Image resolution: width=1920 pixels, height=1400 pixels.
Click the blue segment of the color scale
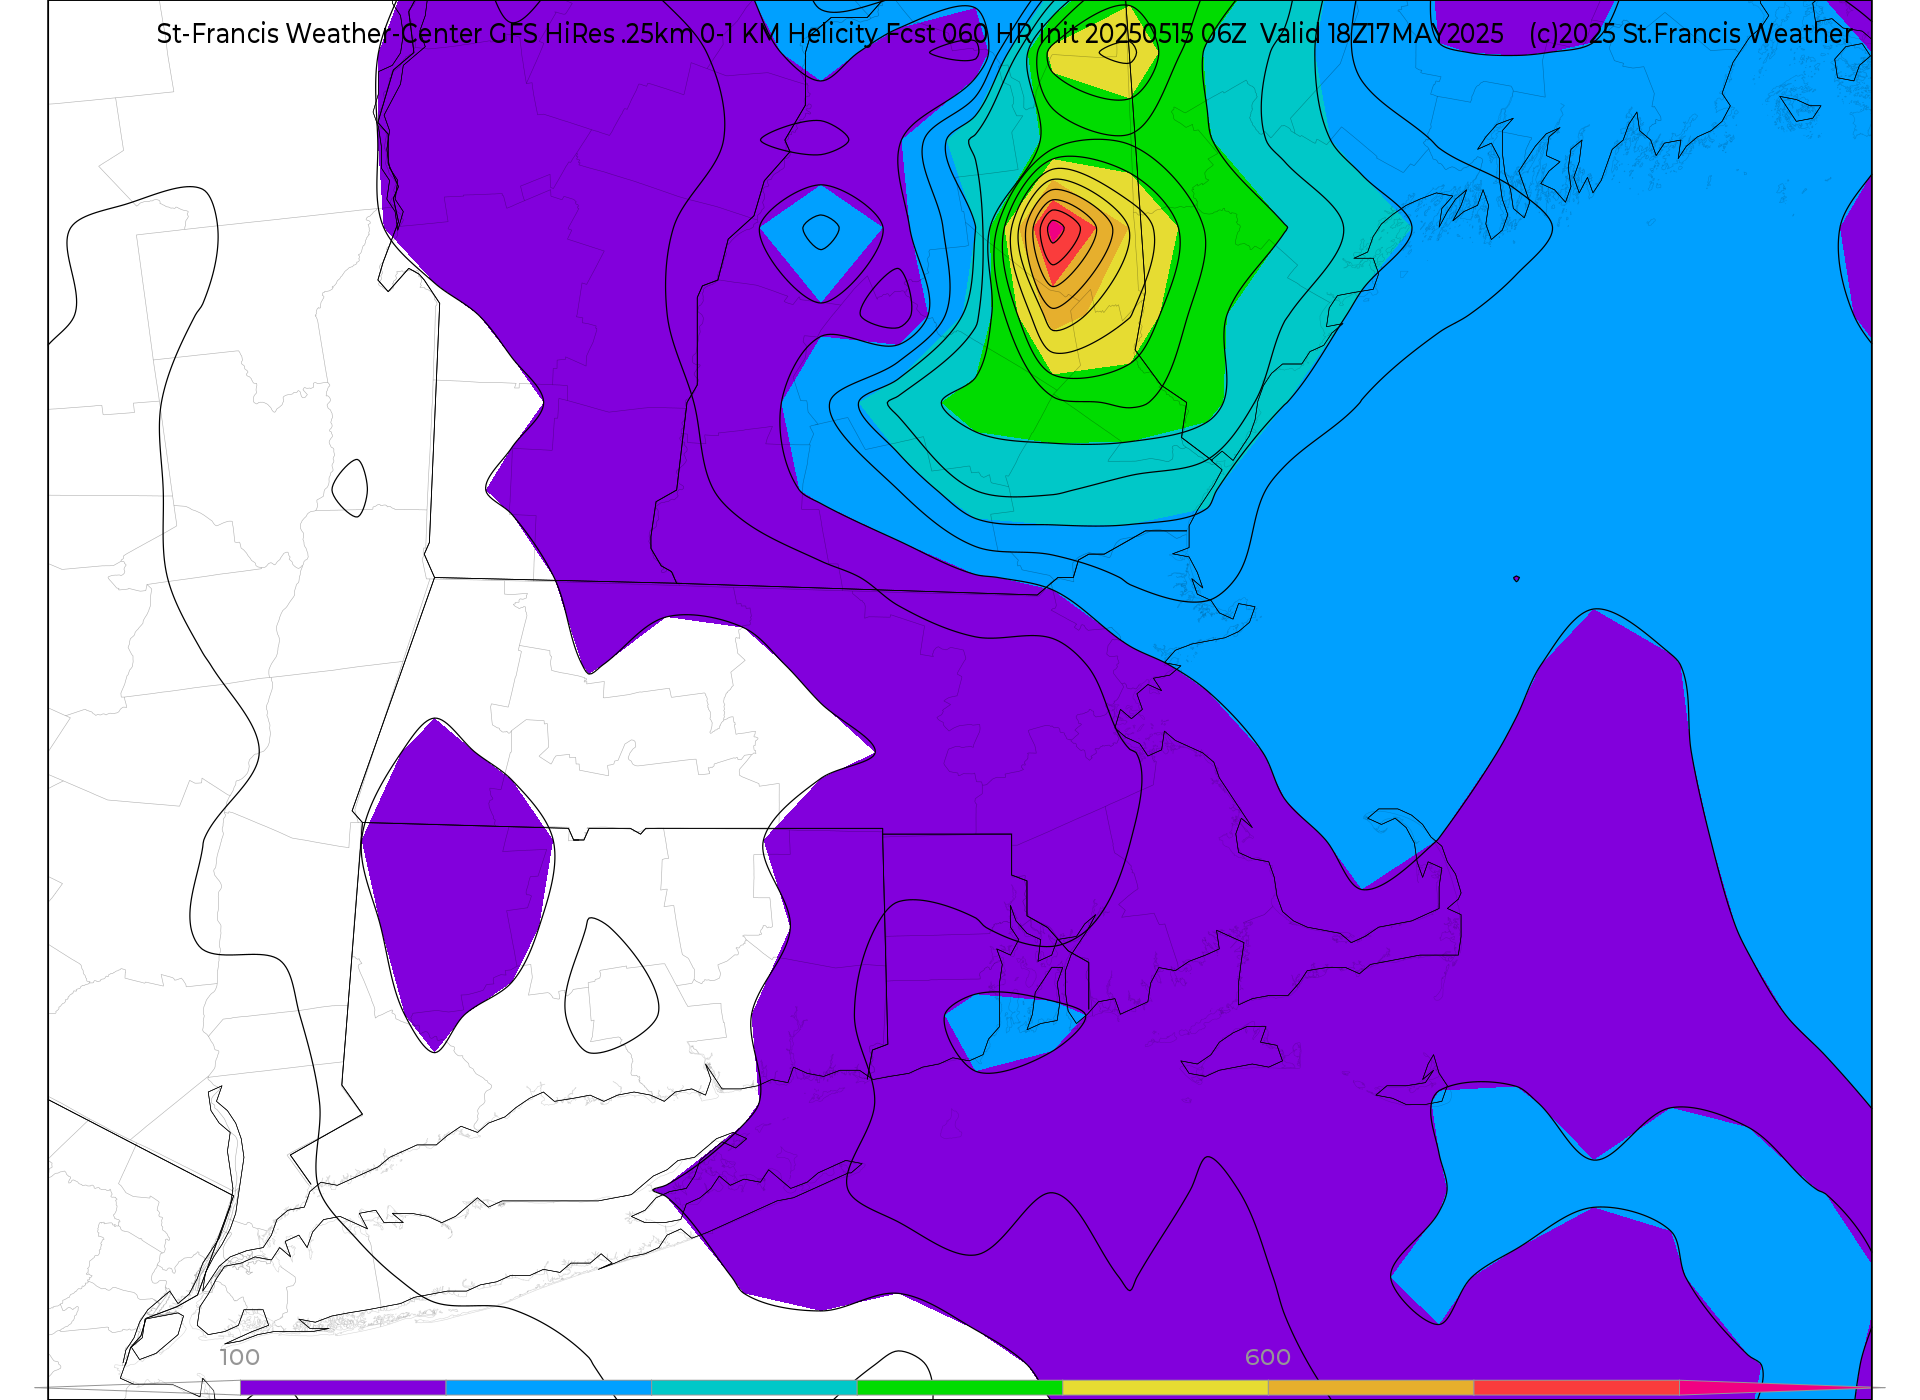click(x=548, y=1387)
